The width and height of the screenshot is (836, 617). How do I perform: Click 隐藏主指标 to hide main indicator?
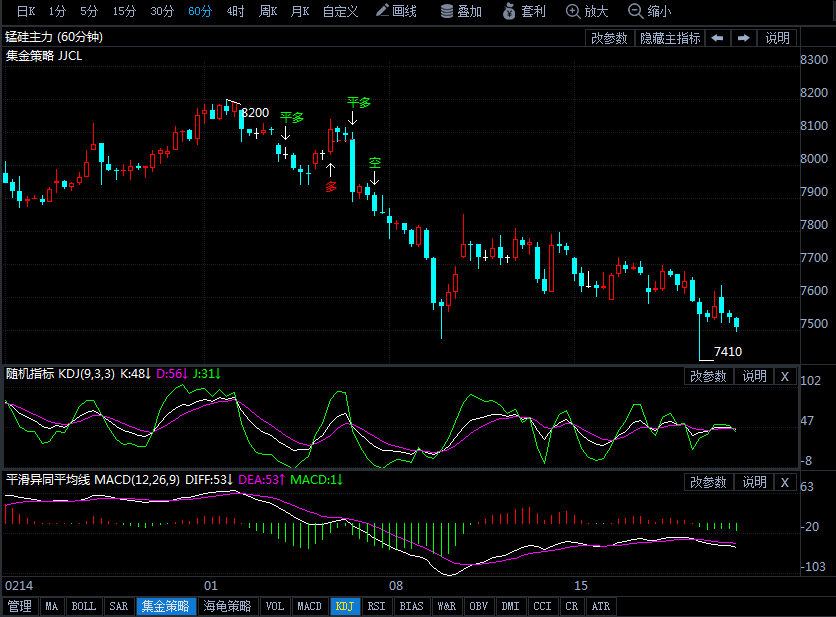click(x=670, y=38)
